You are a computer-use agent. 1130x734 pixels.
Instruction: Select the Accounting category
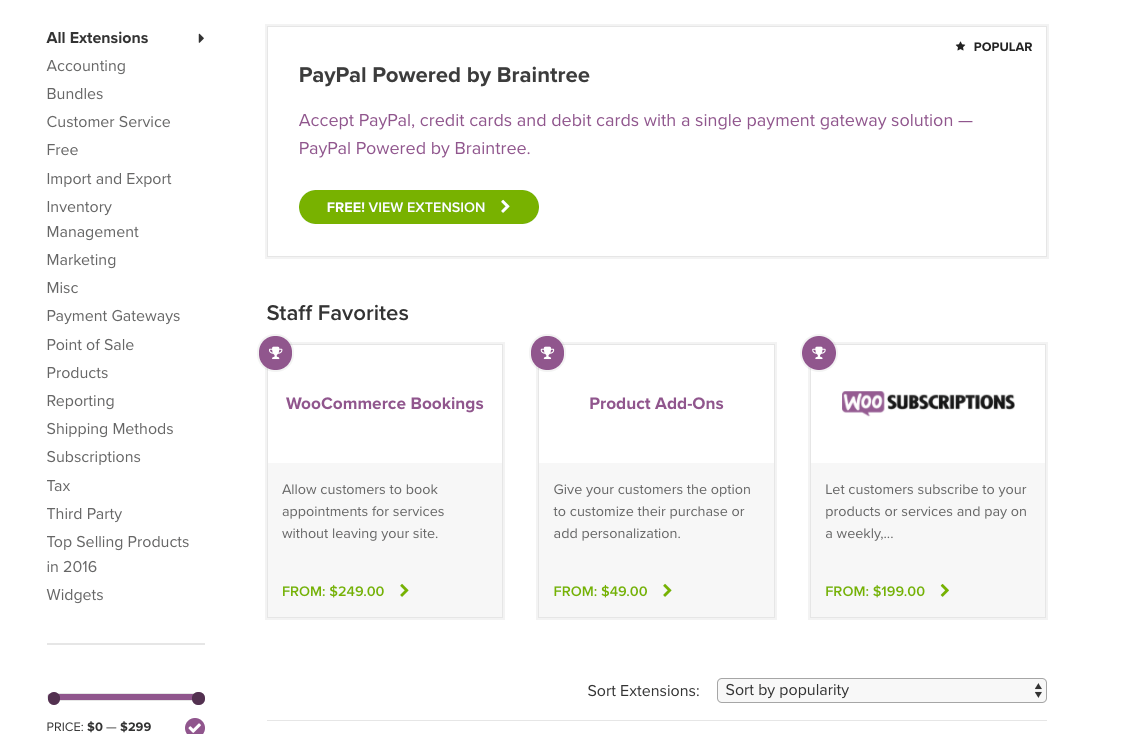(x=86, y=66)
